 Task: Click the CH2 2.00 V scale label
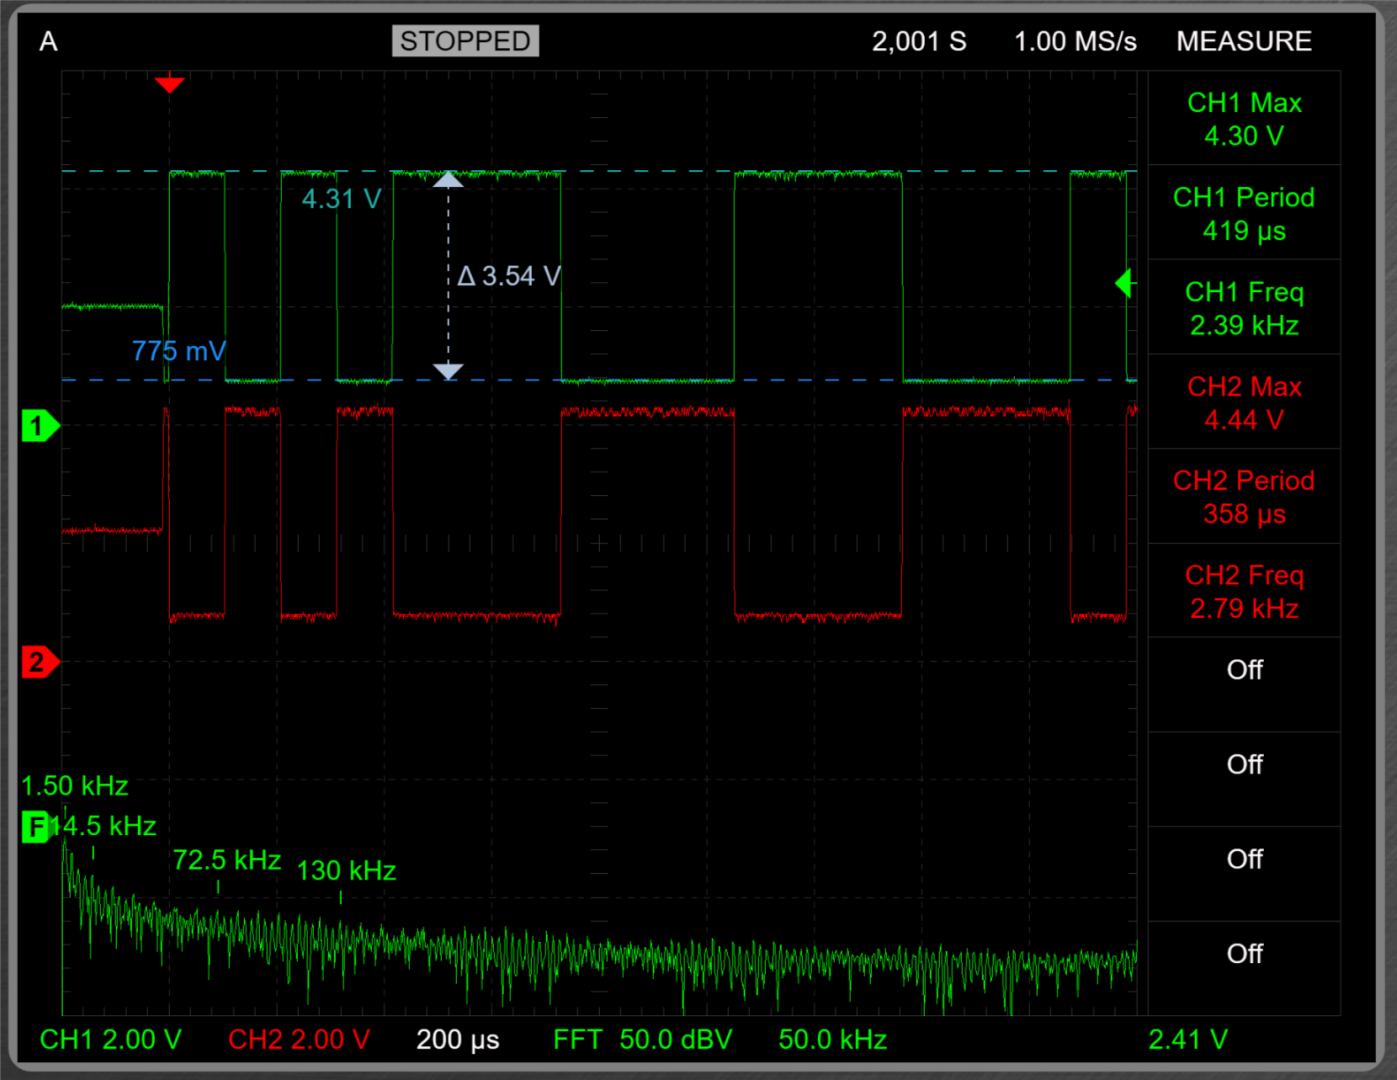click(x=299, y=1040)
